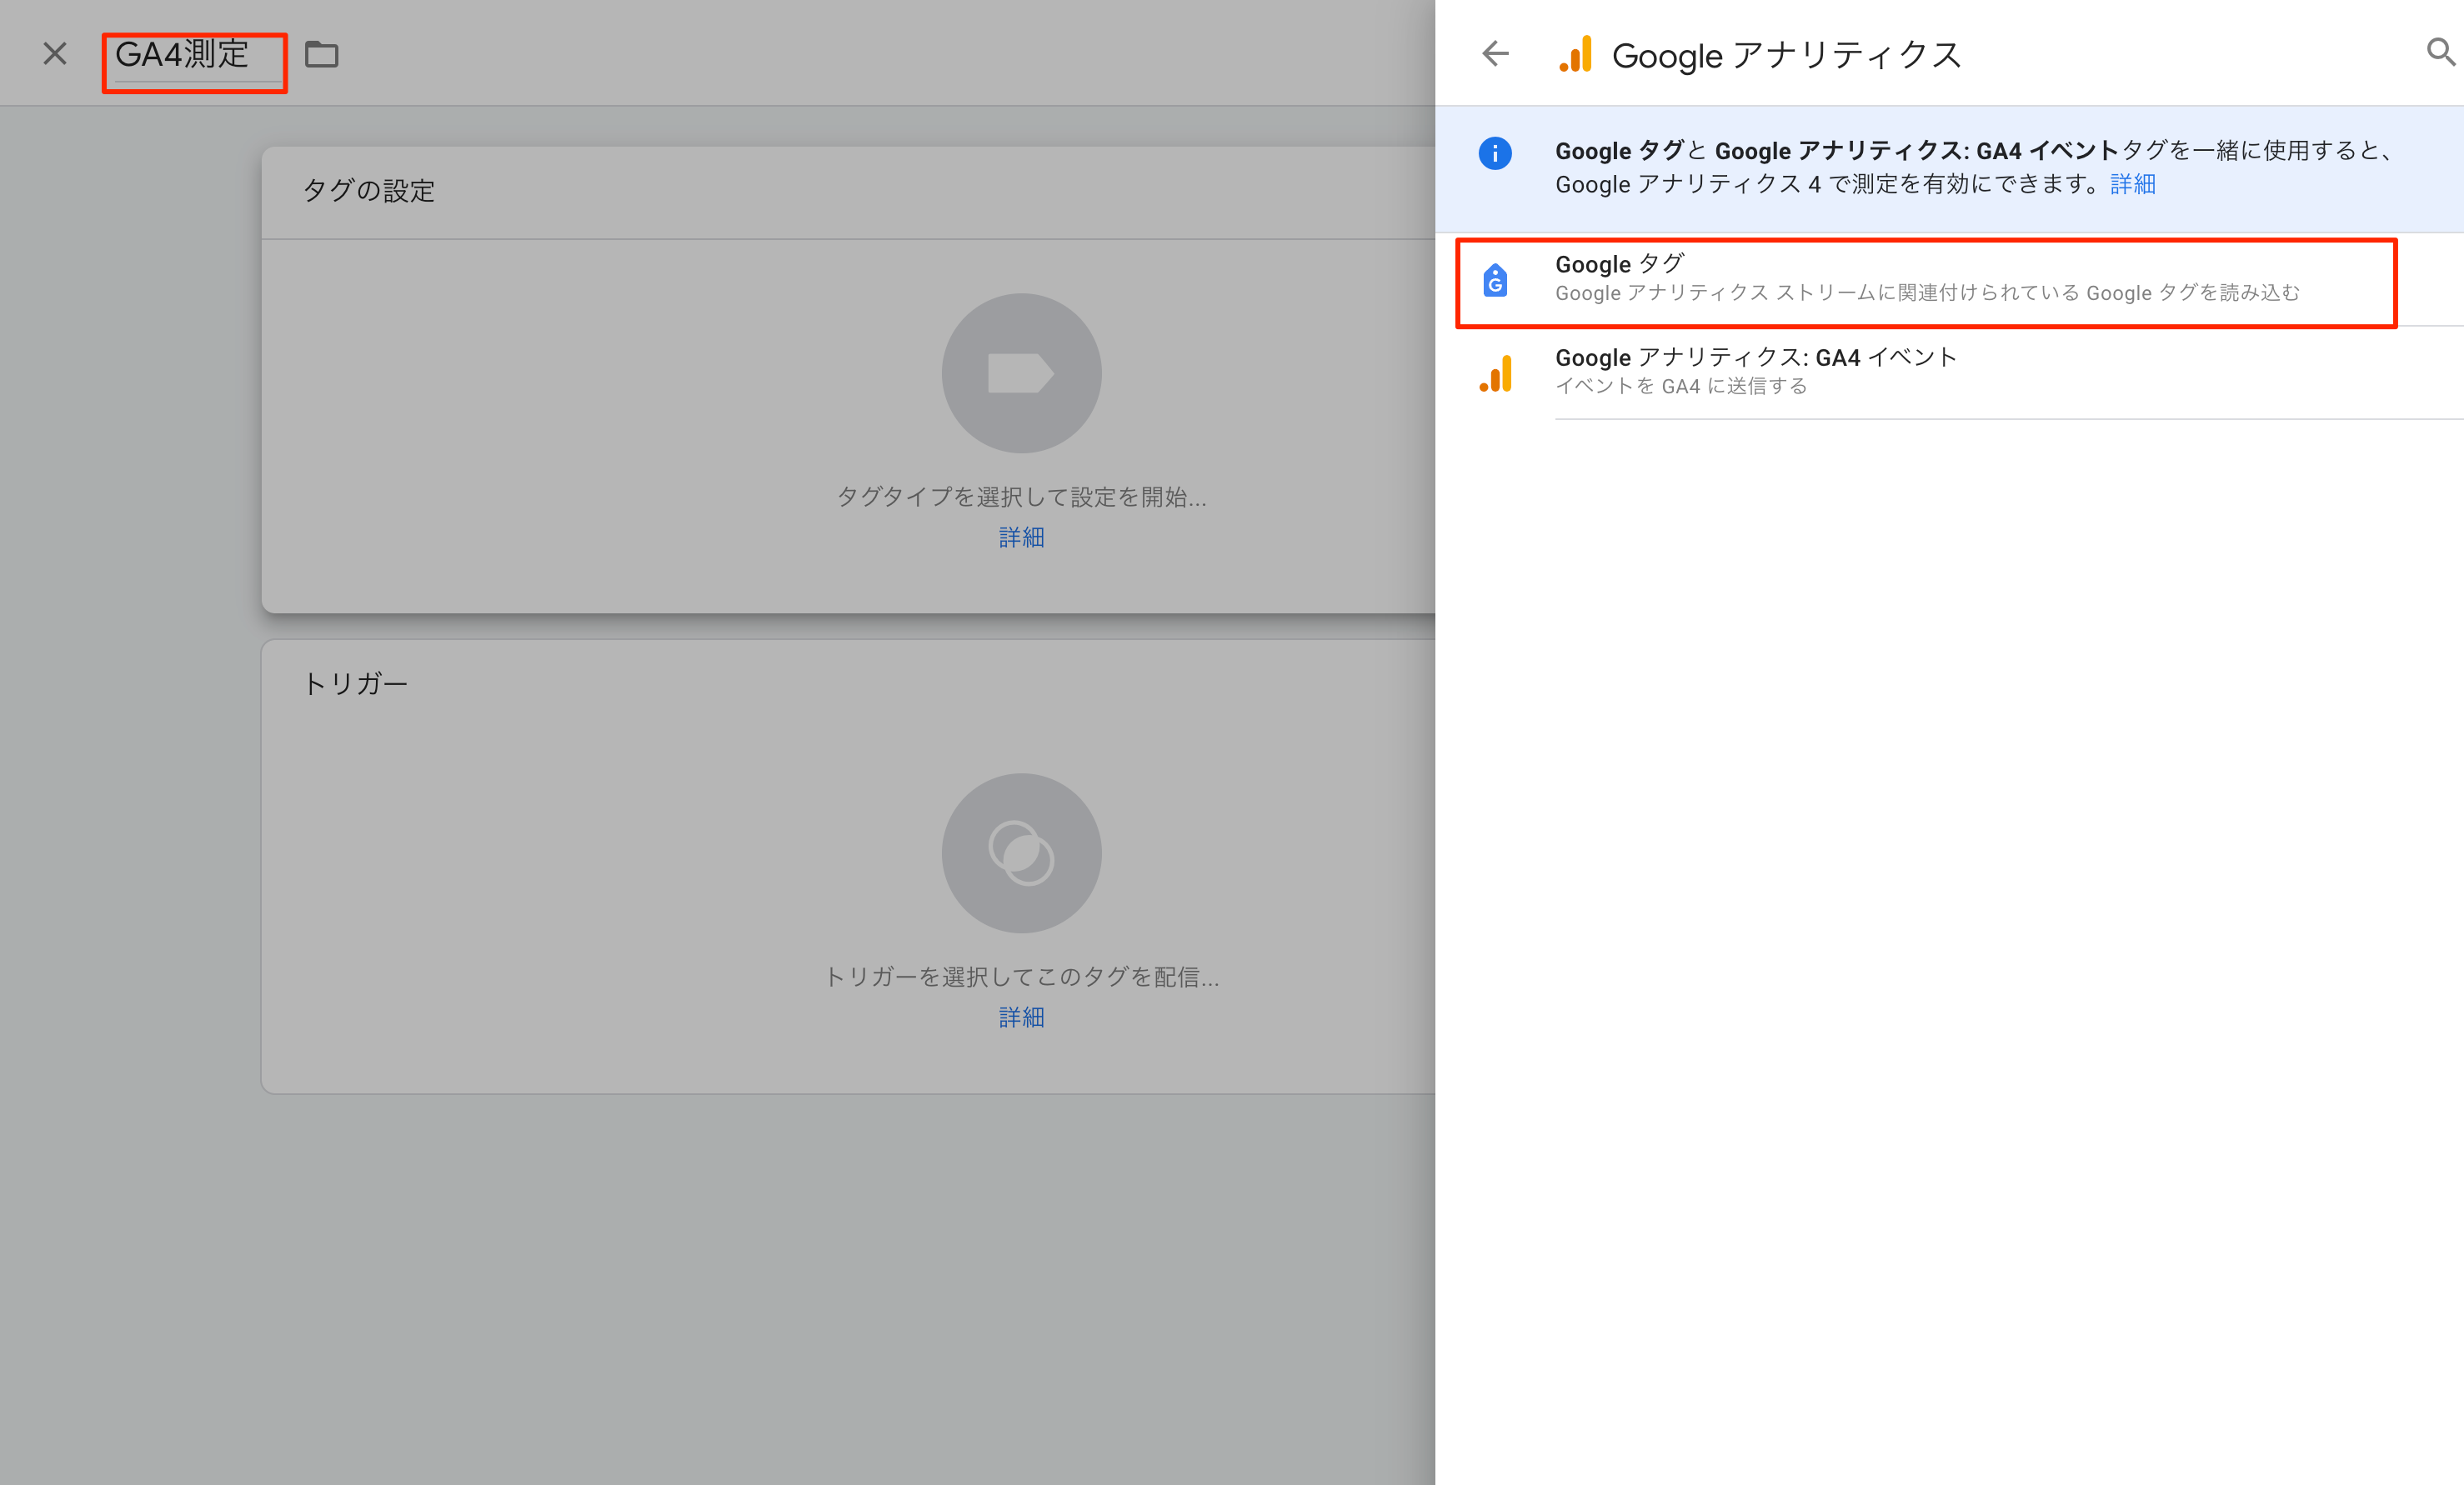
Task: Open search in the tag type panel
Action: coord(2441,52)
